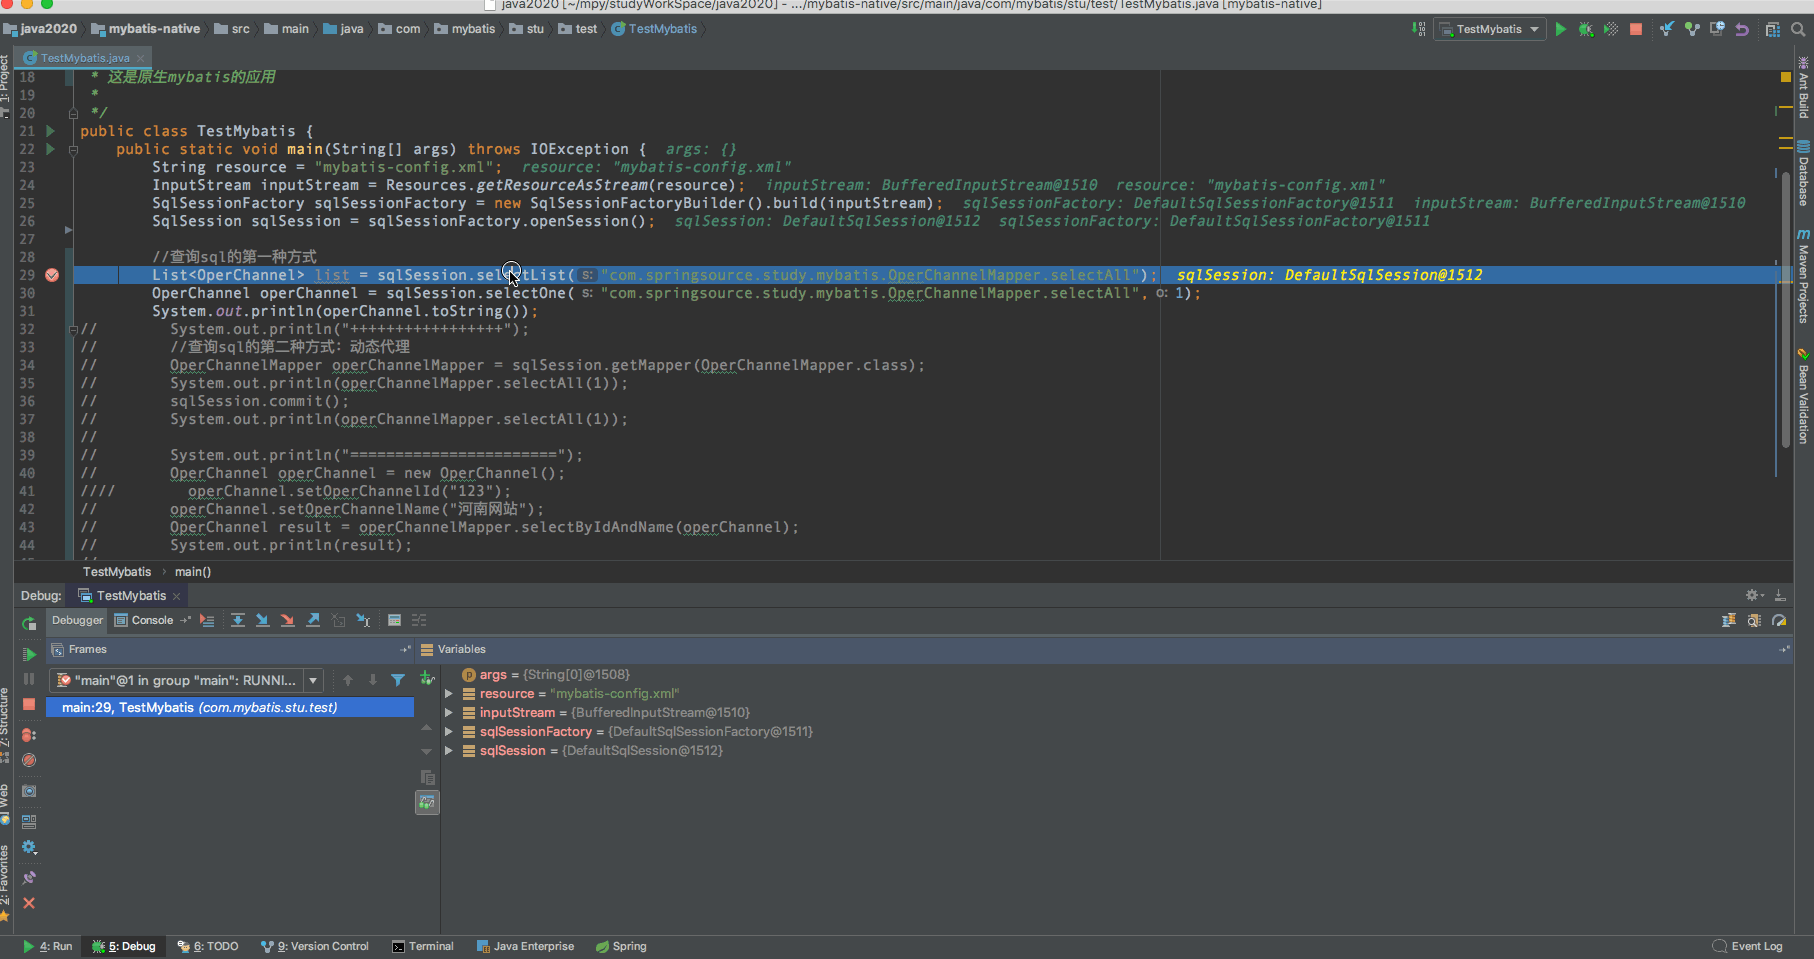Click View Breakpoints icon in debug sidebar
Image resolution: width=1814 pixels, height=959 pixels.
pyautogui.click(x=29, y=735)
